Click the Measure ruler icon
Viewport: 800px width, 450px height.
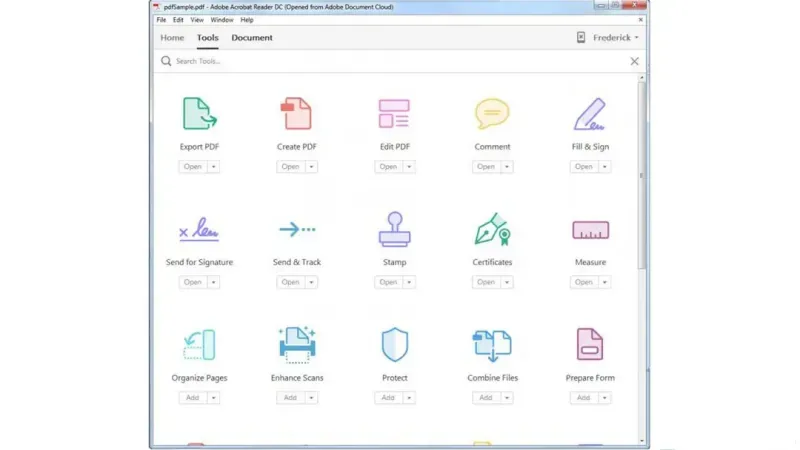[590, 230]
